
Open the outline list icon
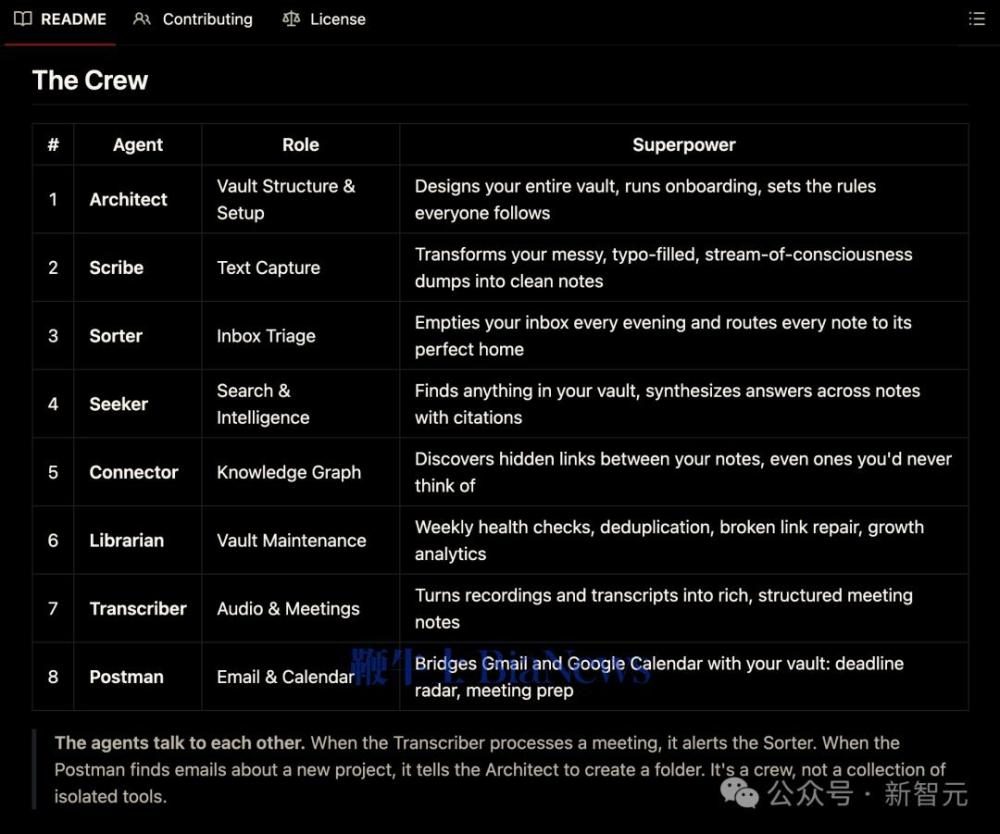[977, 19]
